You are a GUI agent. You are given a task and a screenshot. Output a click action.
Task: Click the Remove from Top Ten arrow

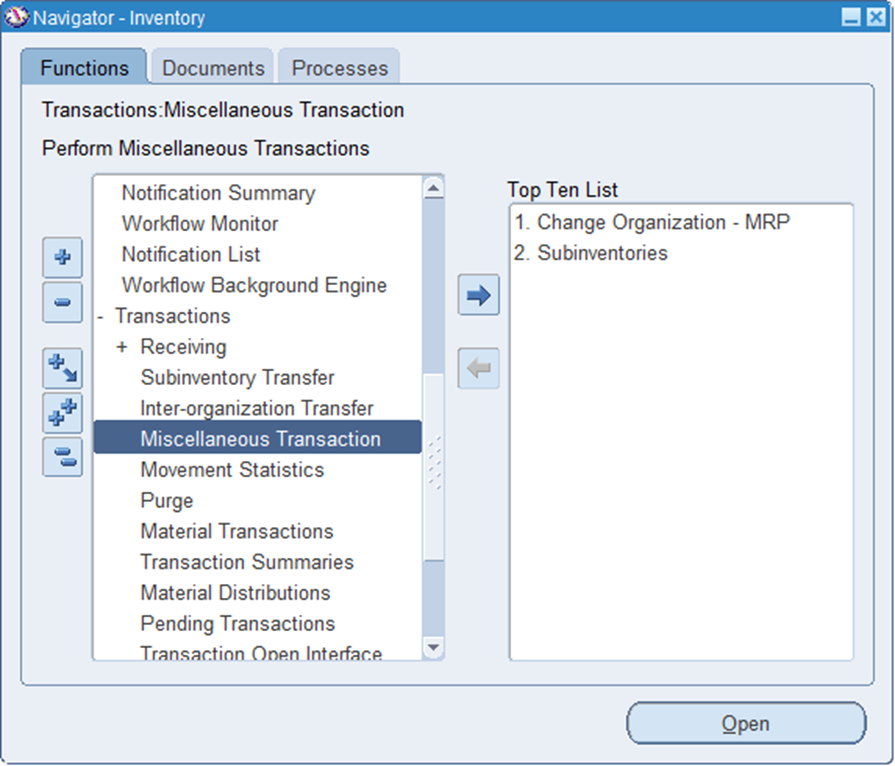pyautogui.click(x=478, y=369)
